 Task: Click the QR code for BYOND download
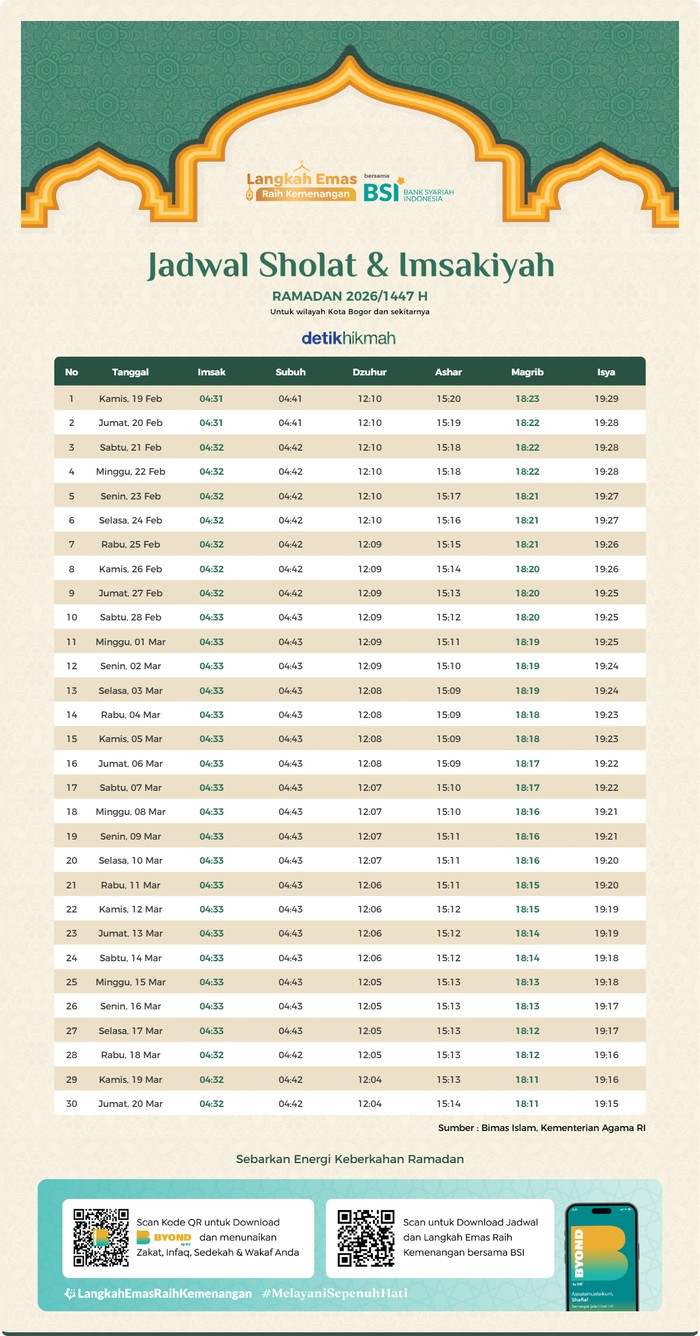click(x=101, y=1237)
